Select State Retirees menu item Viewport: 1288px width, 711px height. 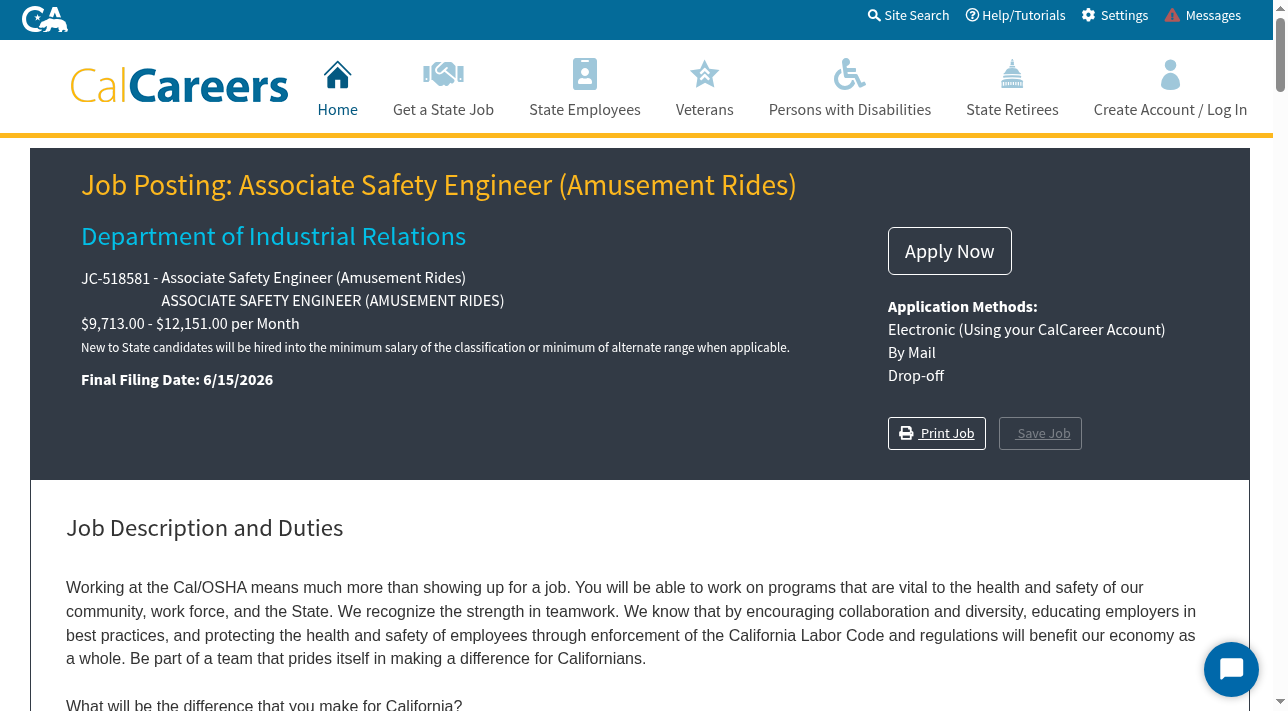1012,110
